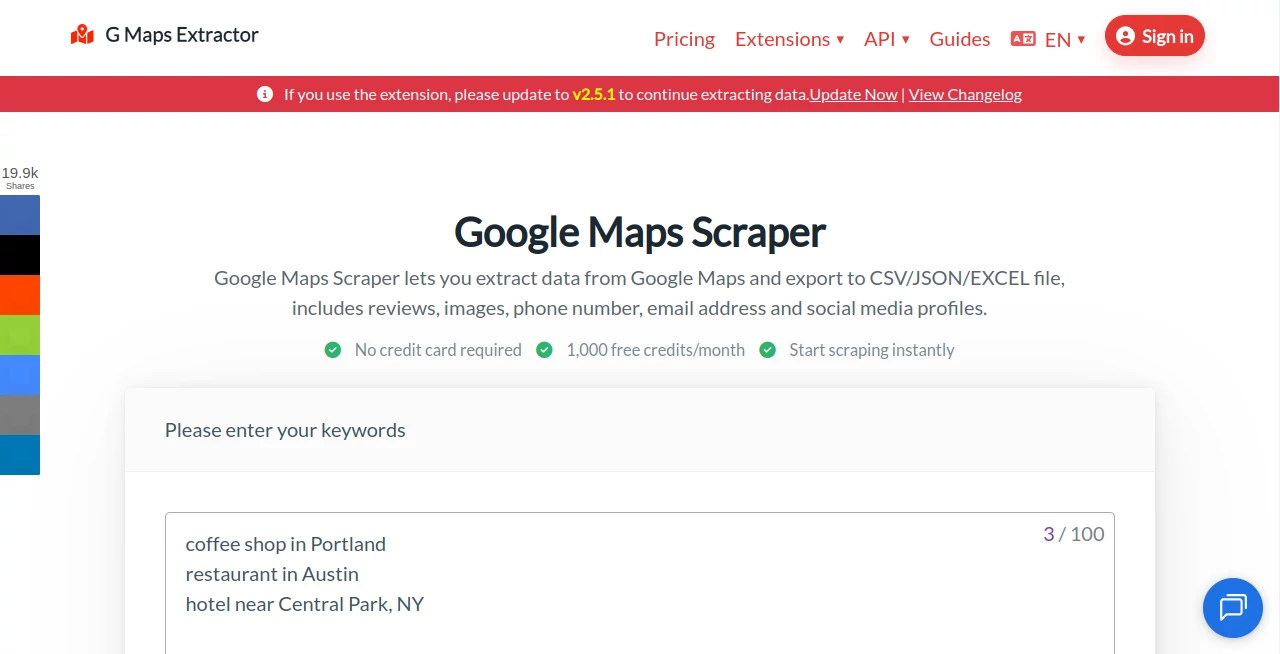Focus the keywords textarea input

click(640, 583)
